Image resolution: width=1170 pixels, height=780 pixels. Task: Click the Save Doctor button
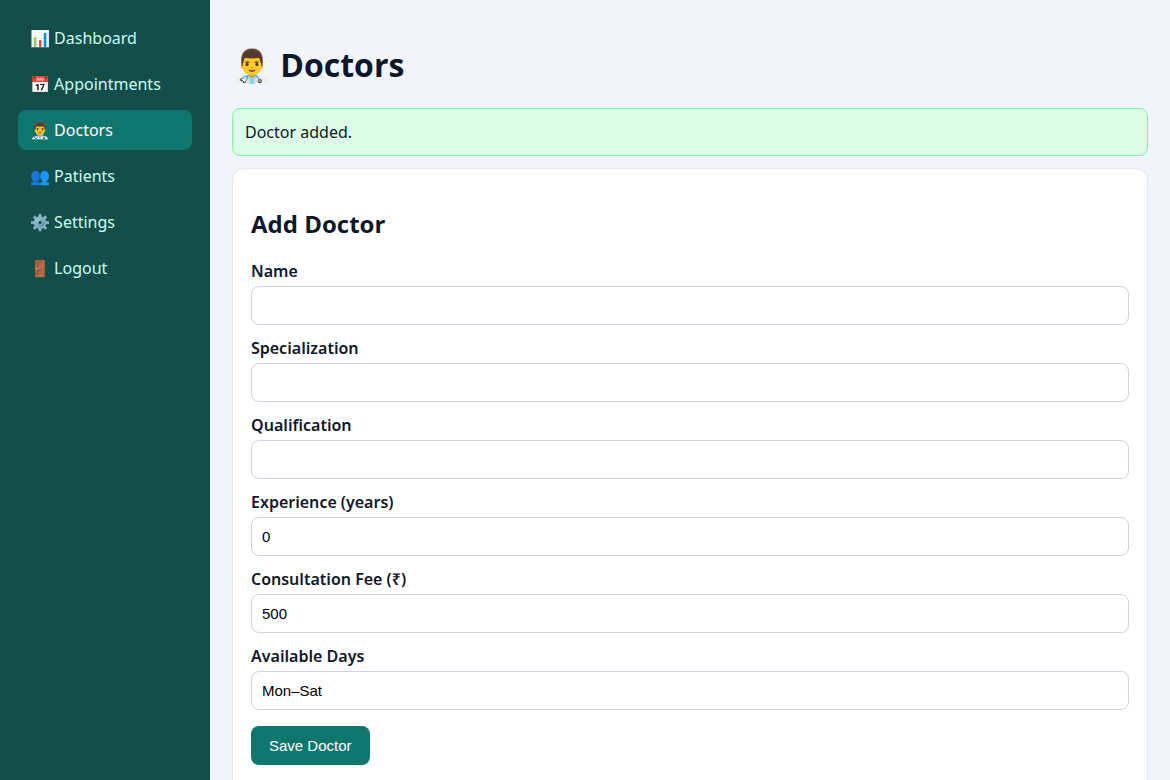coord(310,746)
